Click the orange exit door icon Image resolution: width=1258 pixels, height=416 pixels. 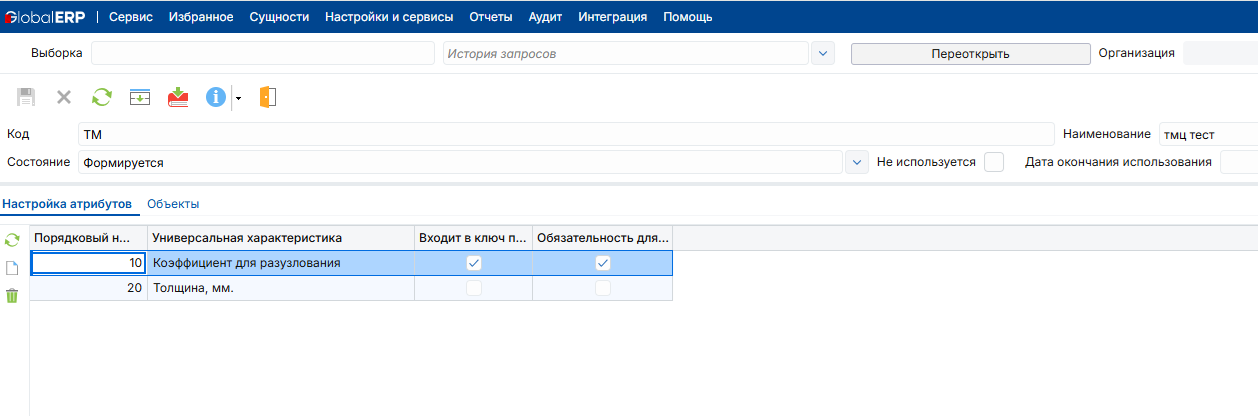(267, 97)
